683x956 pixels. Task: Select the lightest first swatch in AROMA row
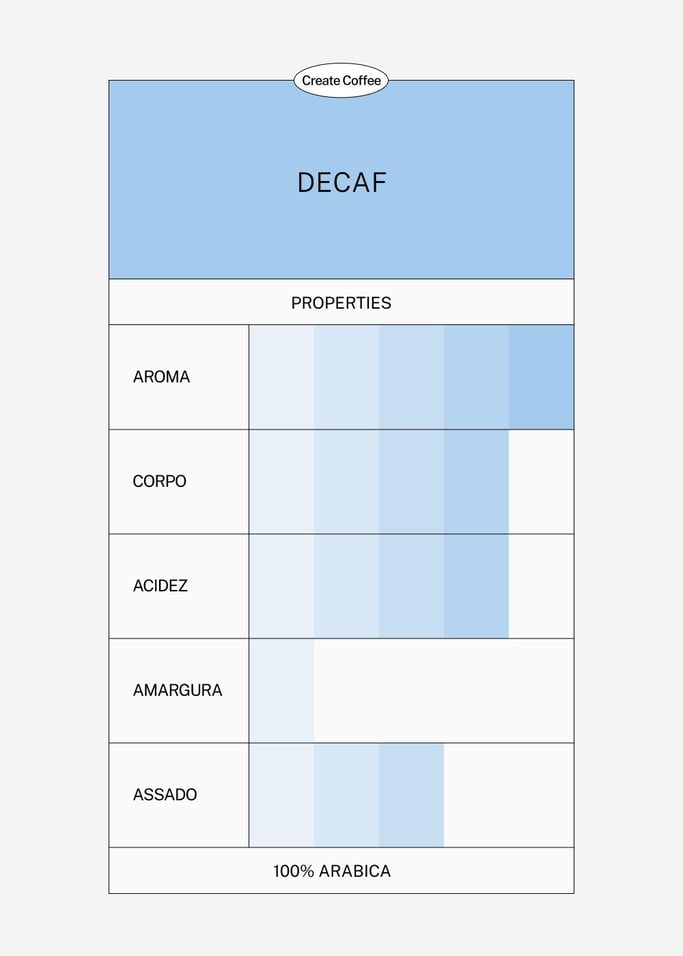(x=281, y=377)
